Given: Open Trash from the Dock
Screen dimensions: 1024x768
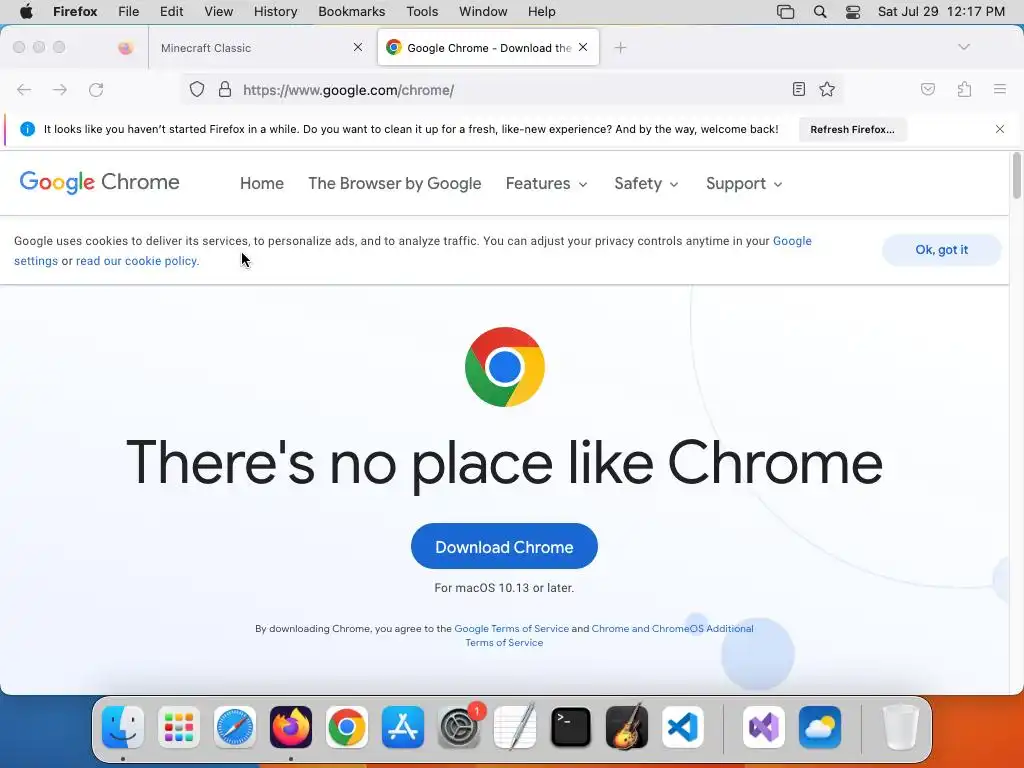Looking at the screenshot, I should point(901,727).
